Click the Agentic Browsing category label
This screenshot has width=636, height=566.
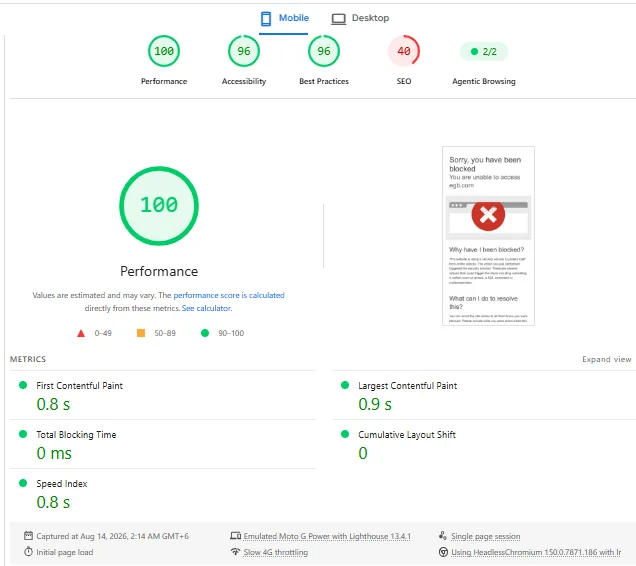click(483, 81)
